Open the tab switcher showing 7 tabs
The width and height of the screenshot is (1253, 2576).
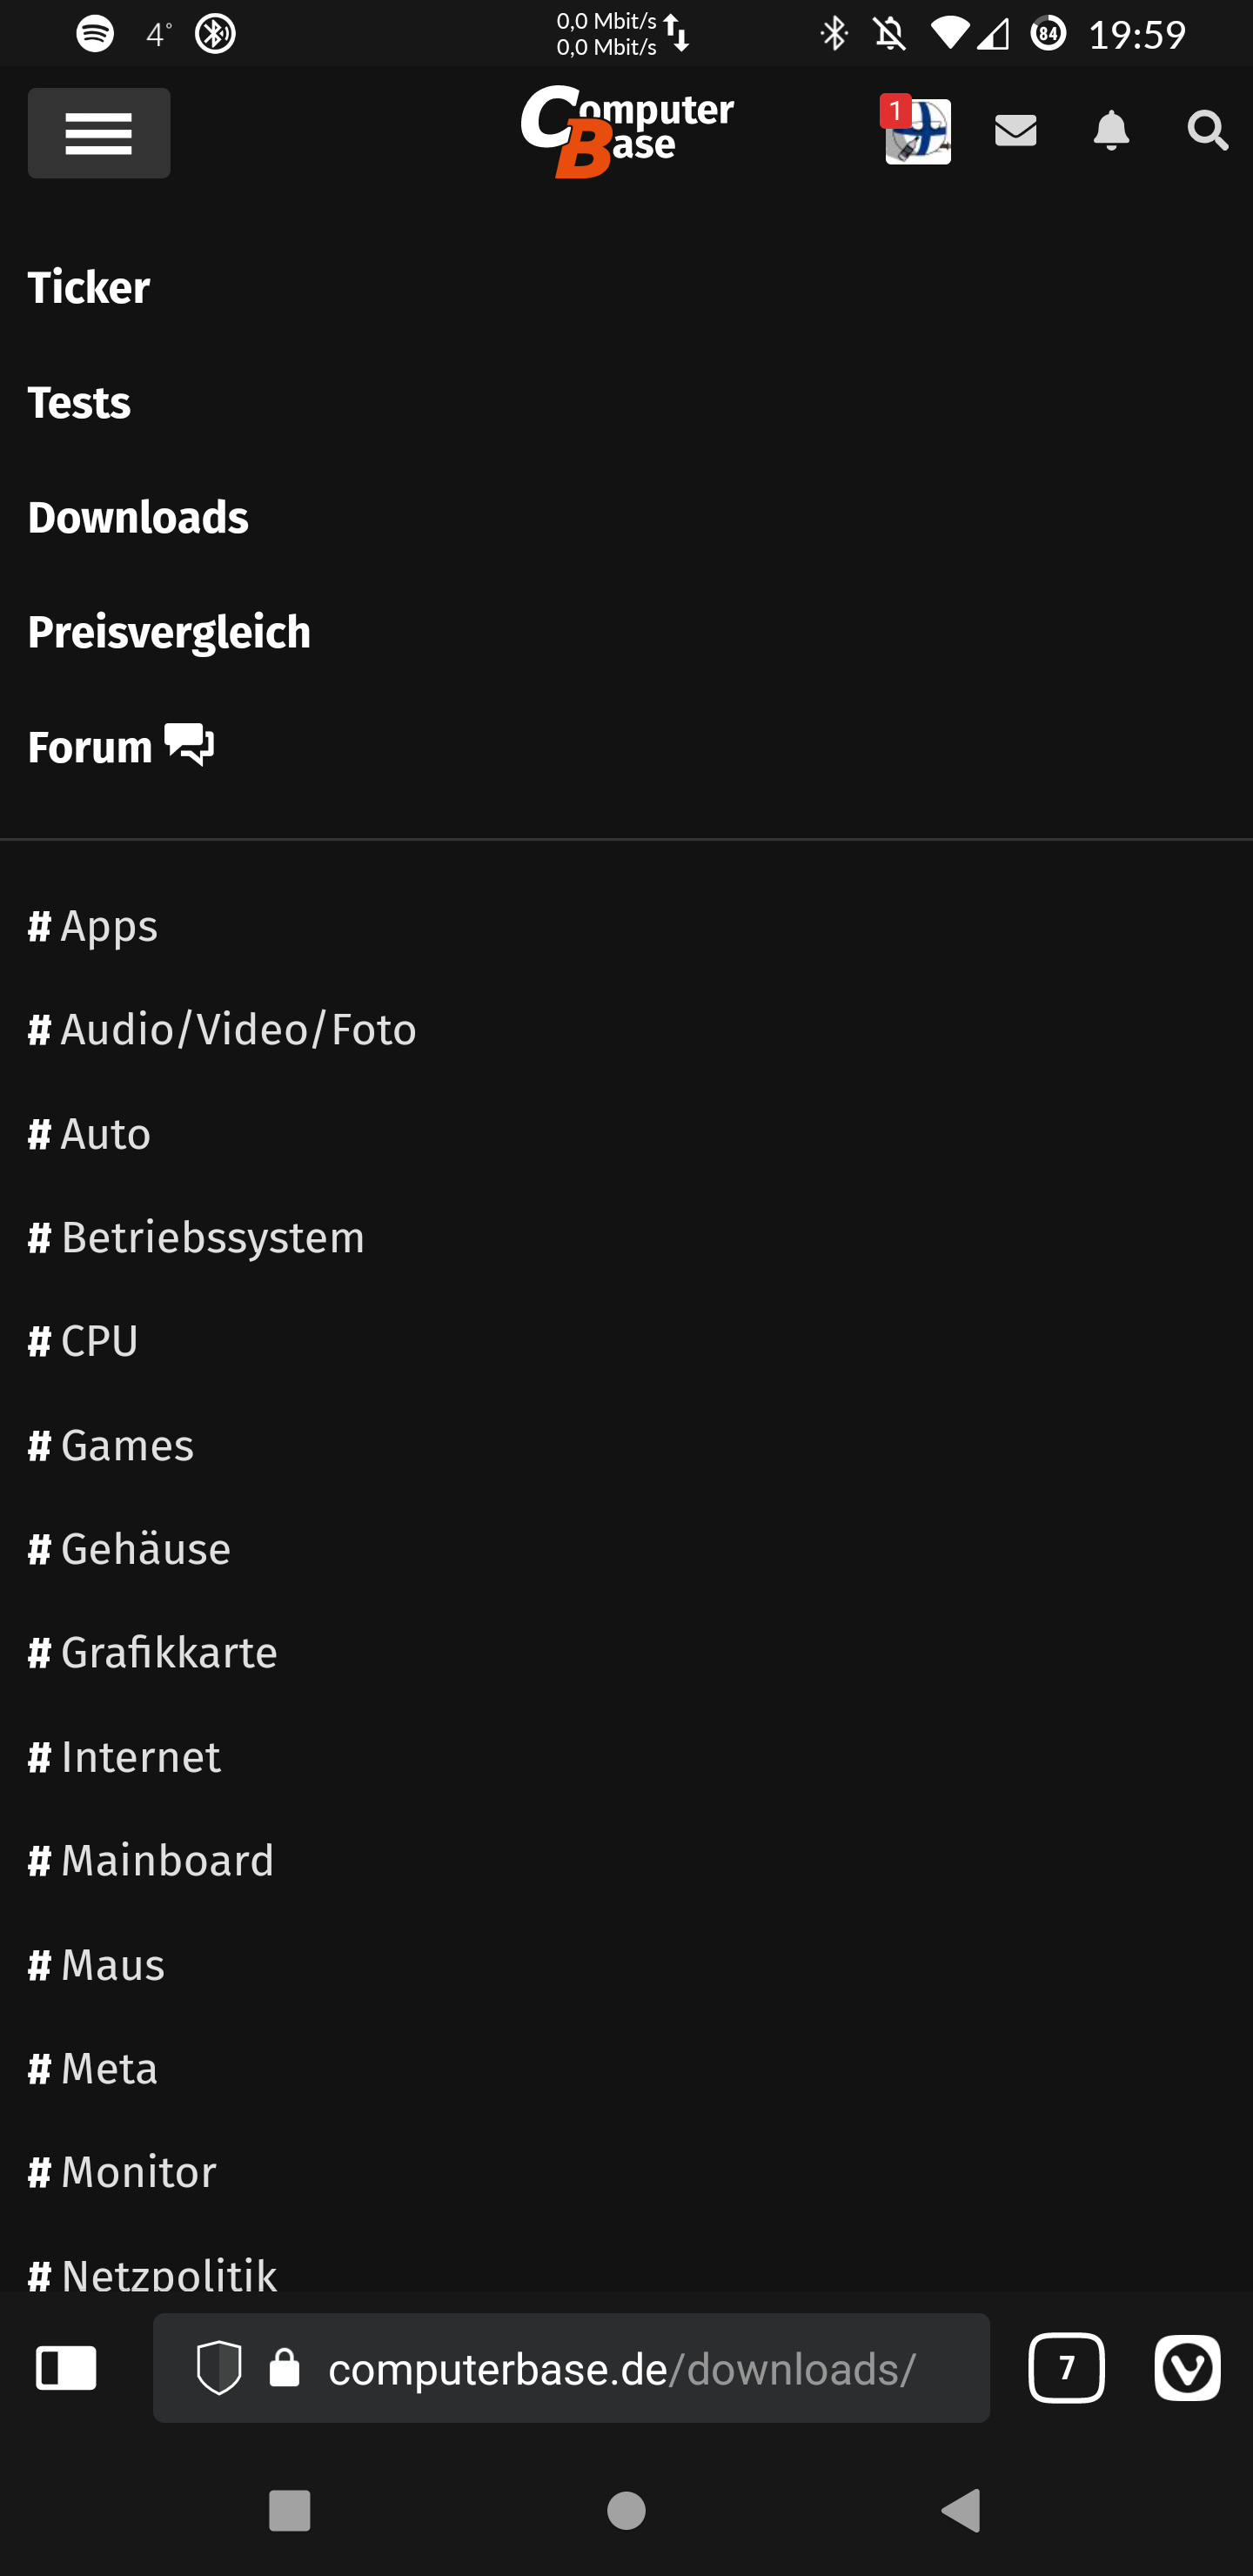(1066, 2368)
